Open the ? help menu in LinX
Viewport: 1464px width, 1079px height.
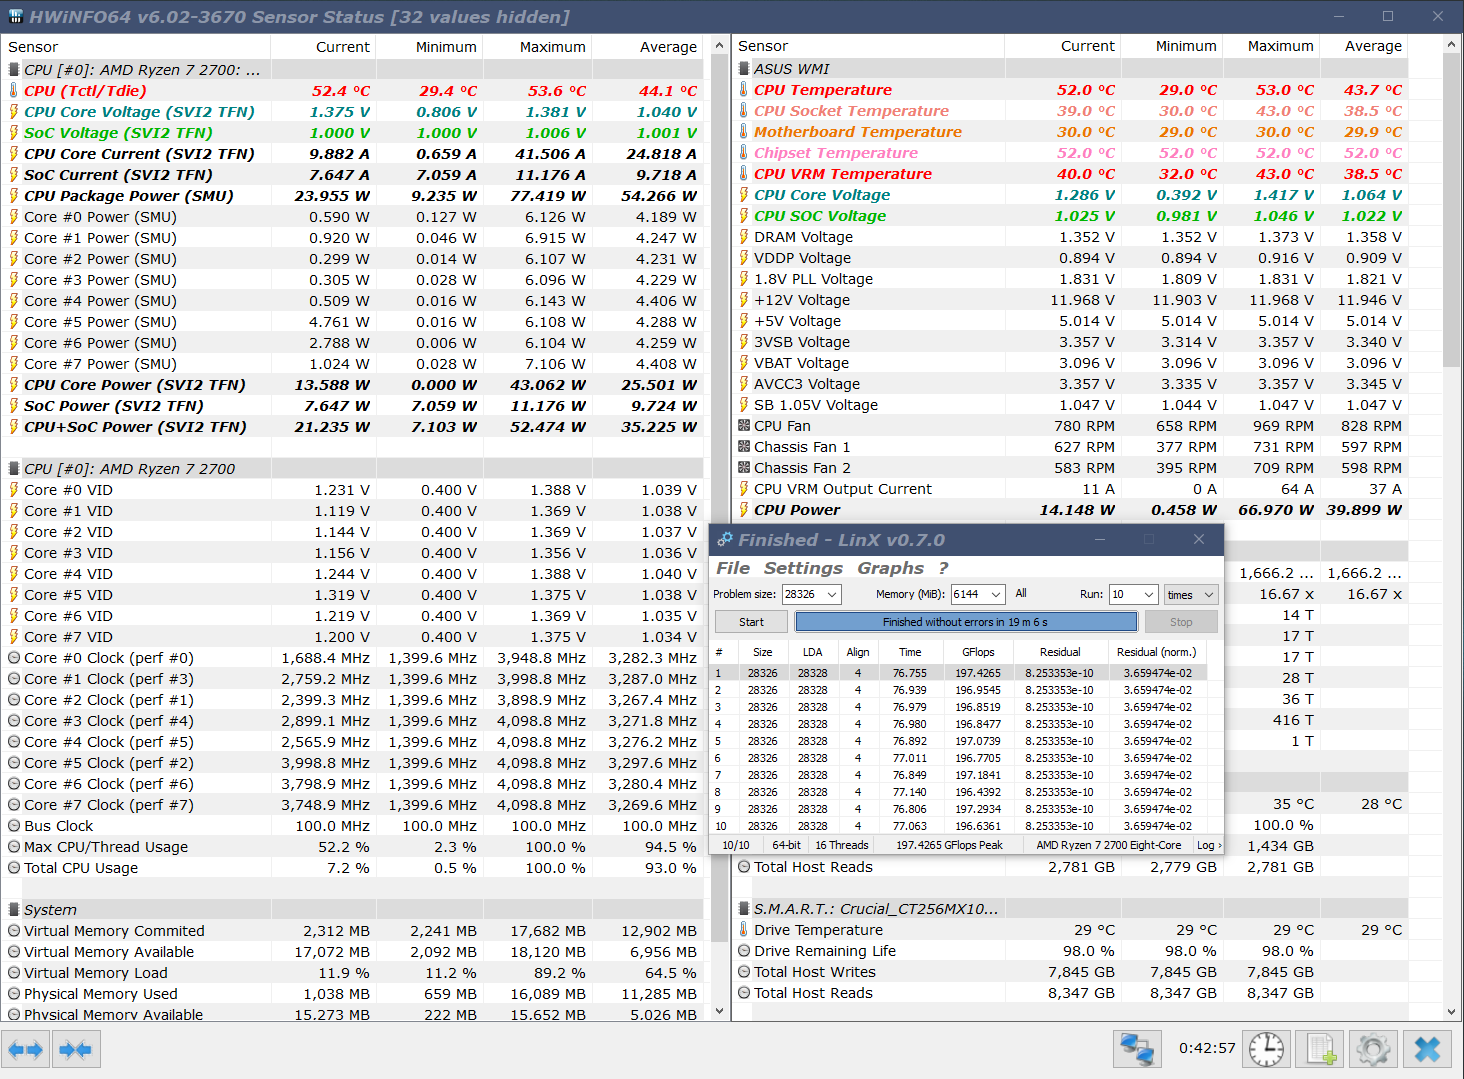(x=943, y=568)
